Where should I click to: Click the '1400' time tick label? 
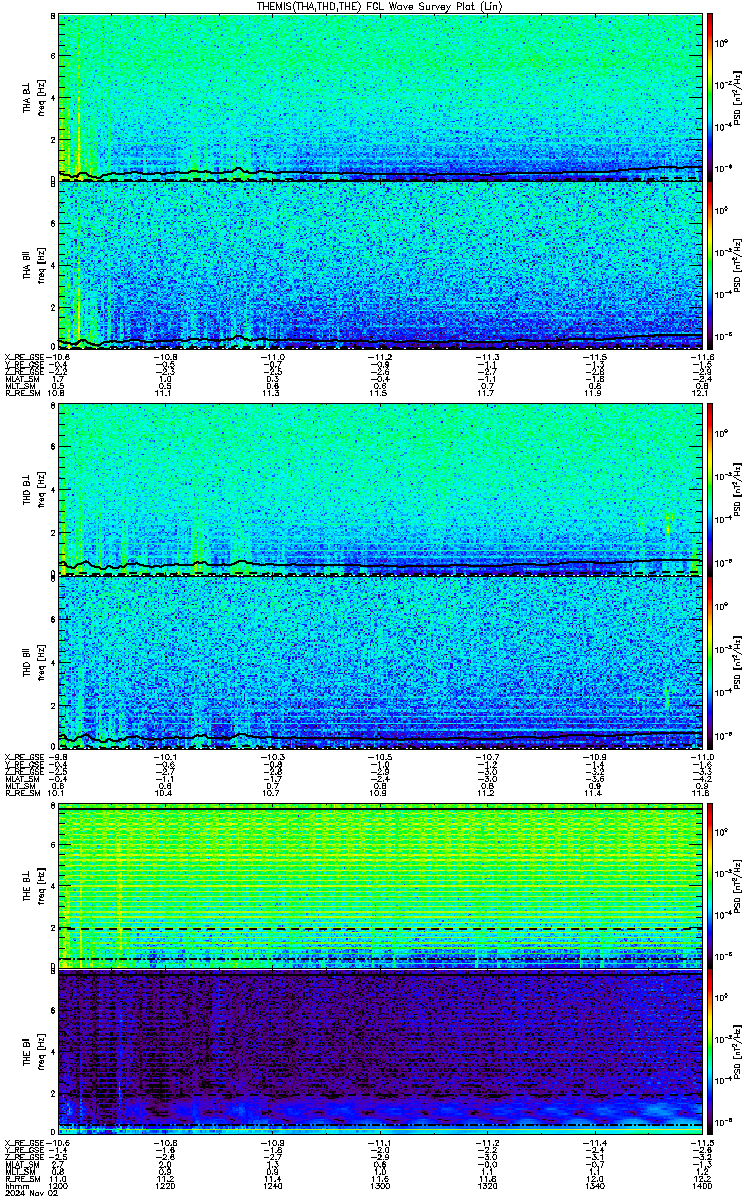click(x=701, y=1187)
